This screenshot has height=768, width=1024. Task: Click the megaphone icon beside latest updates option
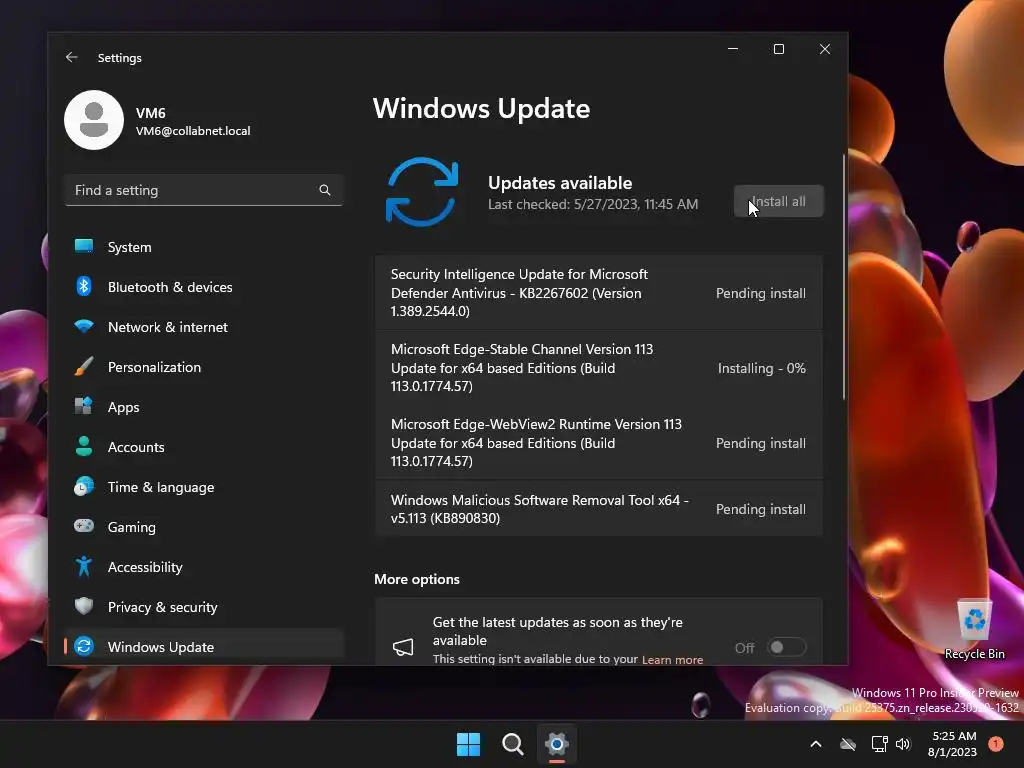(x=403, y=647)
